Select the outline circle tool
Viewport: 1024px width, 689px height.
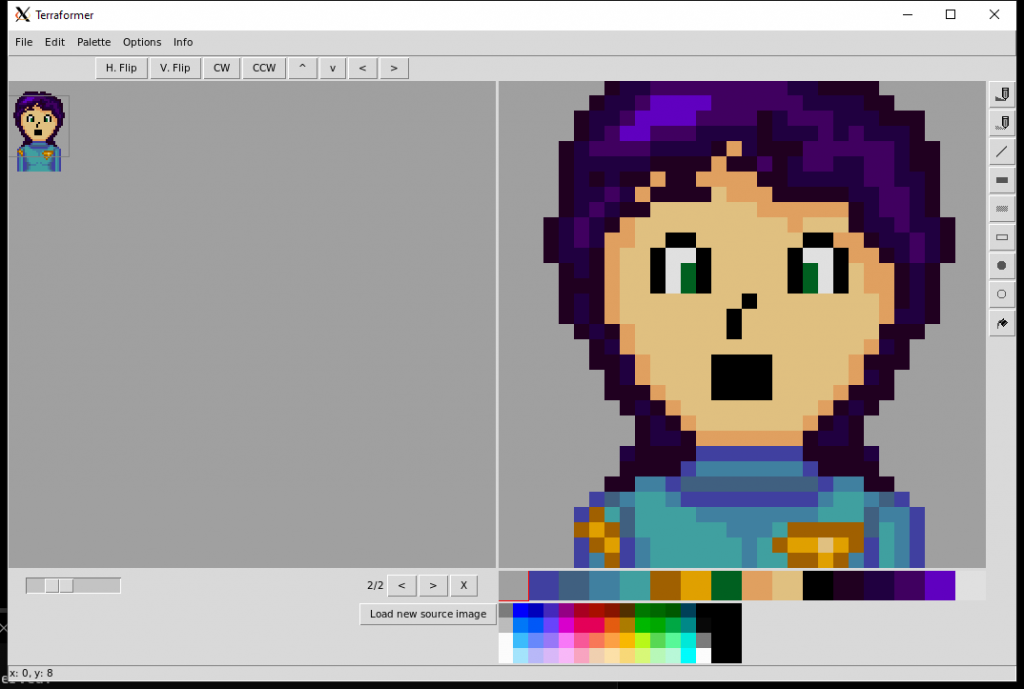(x=1002, y=294)
